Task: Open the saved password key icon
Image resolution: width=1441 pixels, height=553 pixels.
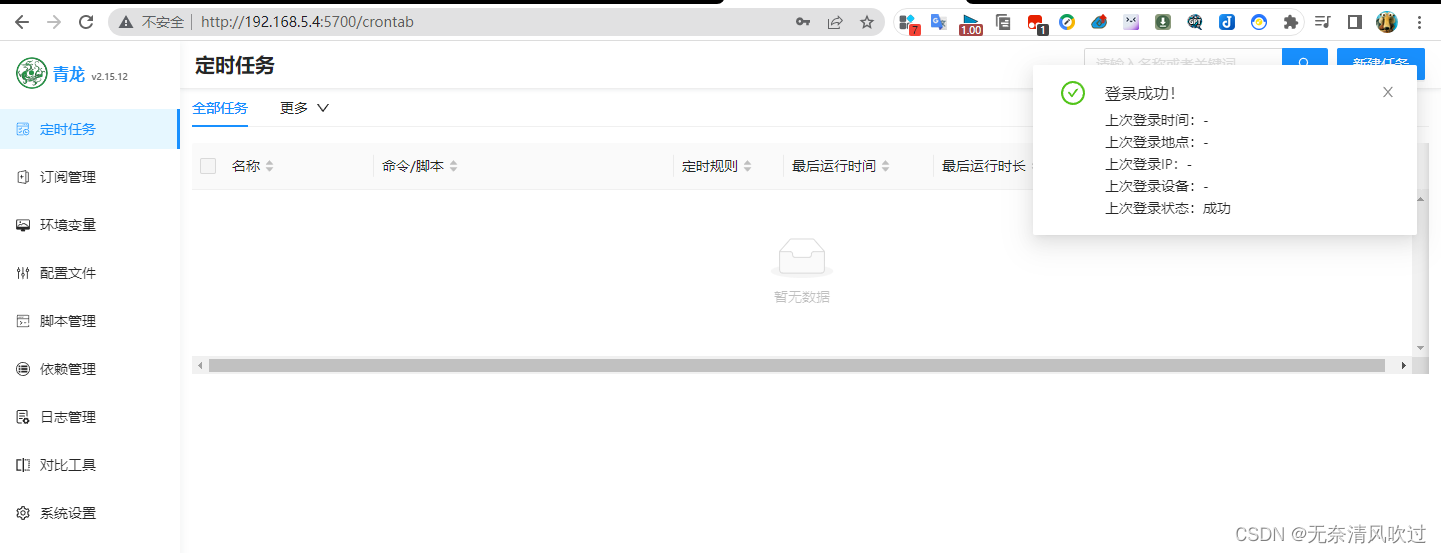Action: 803,22
